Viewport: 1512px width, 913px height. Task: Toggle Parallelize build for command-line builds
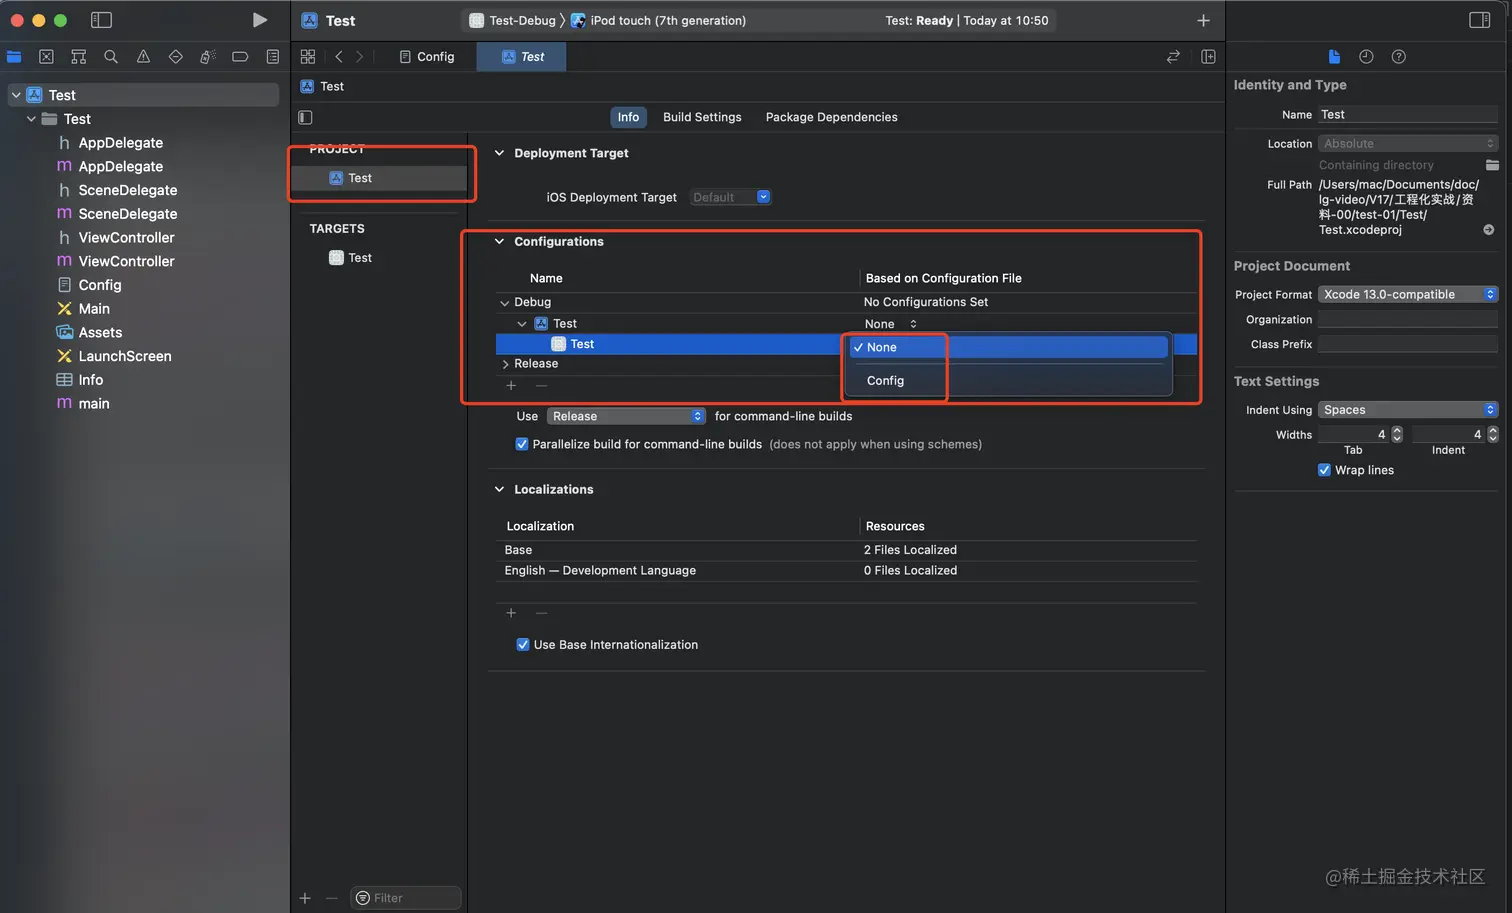click(522, 444)
